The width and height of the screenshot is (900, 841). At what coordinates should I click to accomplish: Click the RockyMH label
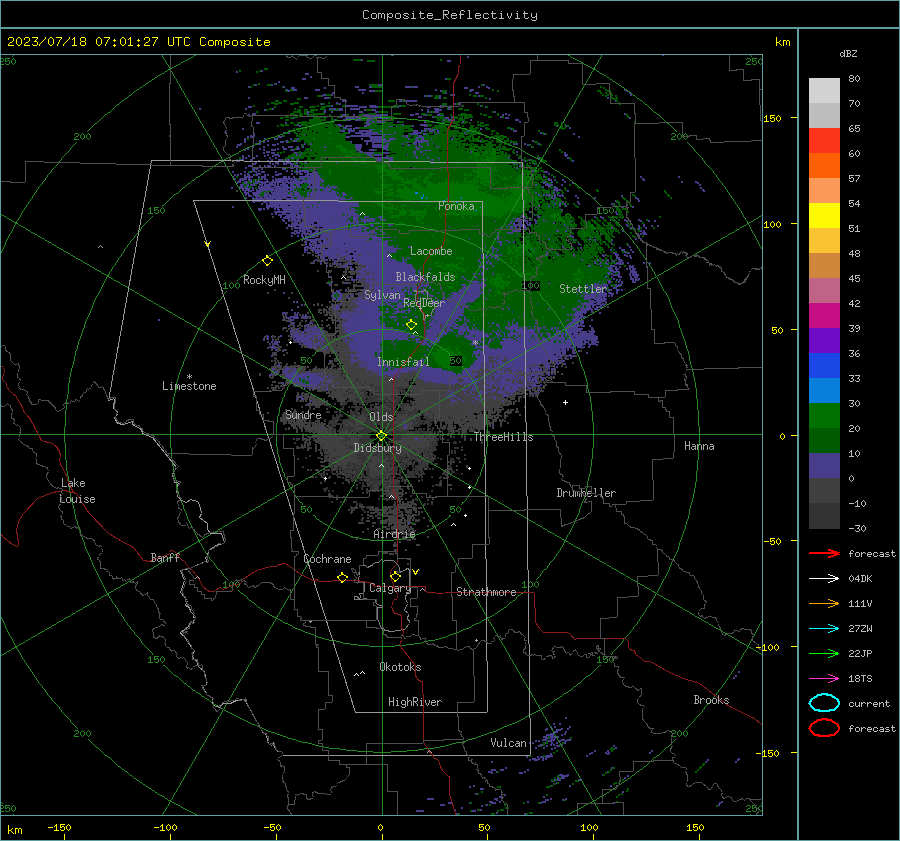264,280
